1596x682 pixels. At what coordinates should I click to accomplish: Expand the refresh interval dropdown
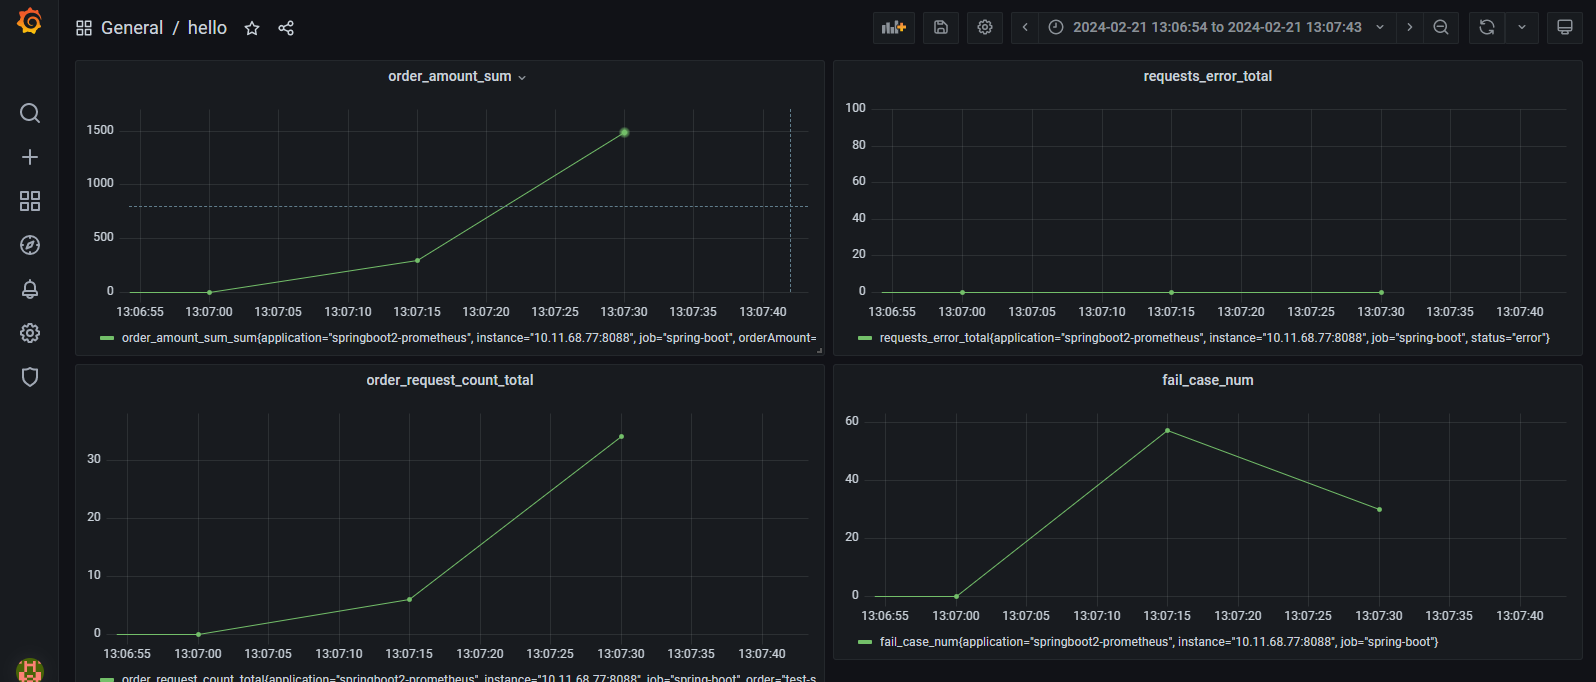coord(1522,28)
